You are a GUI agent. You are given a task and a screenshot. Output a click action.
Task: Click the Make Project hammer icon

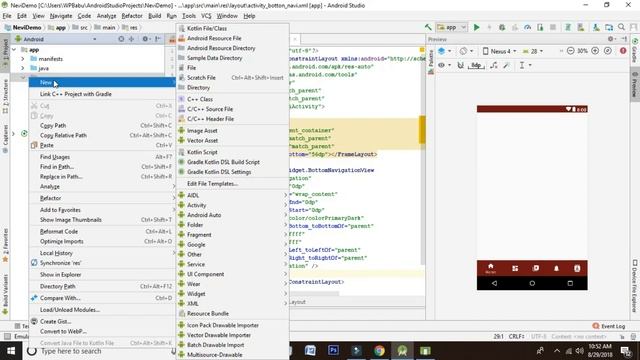point(428,27)
